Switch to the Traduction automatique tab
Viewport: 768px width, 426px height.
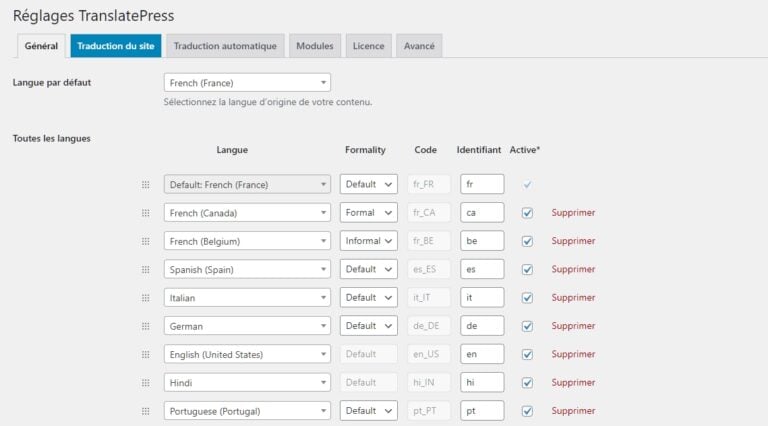[x=224, y=46]
